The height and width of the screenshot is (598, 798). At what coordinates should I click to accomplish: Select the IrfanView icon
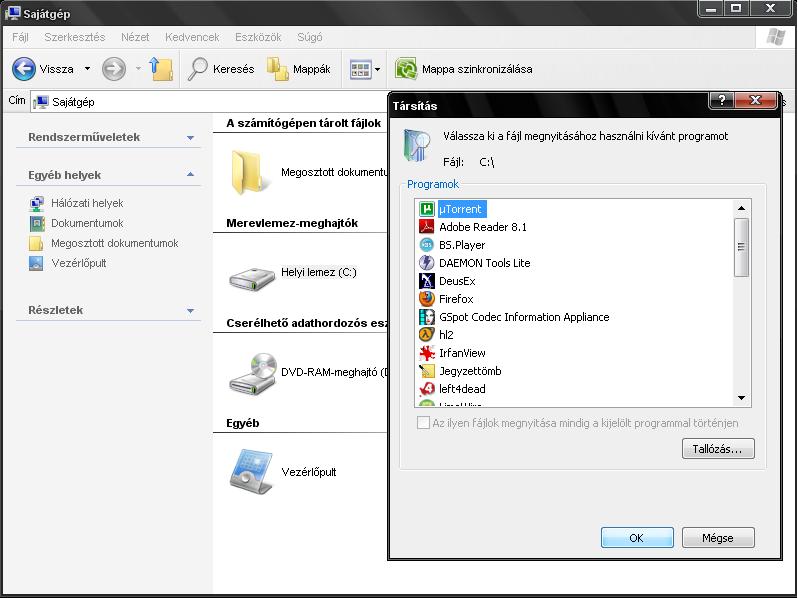[426, 353]
